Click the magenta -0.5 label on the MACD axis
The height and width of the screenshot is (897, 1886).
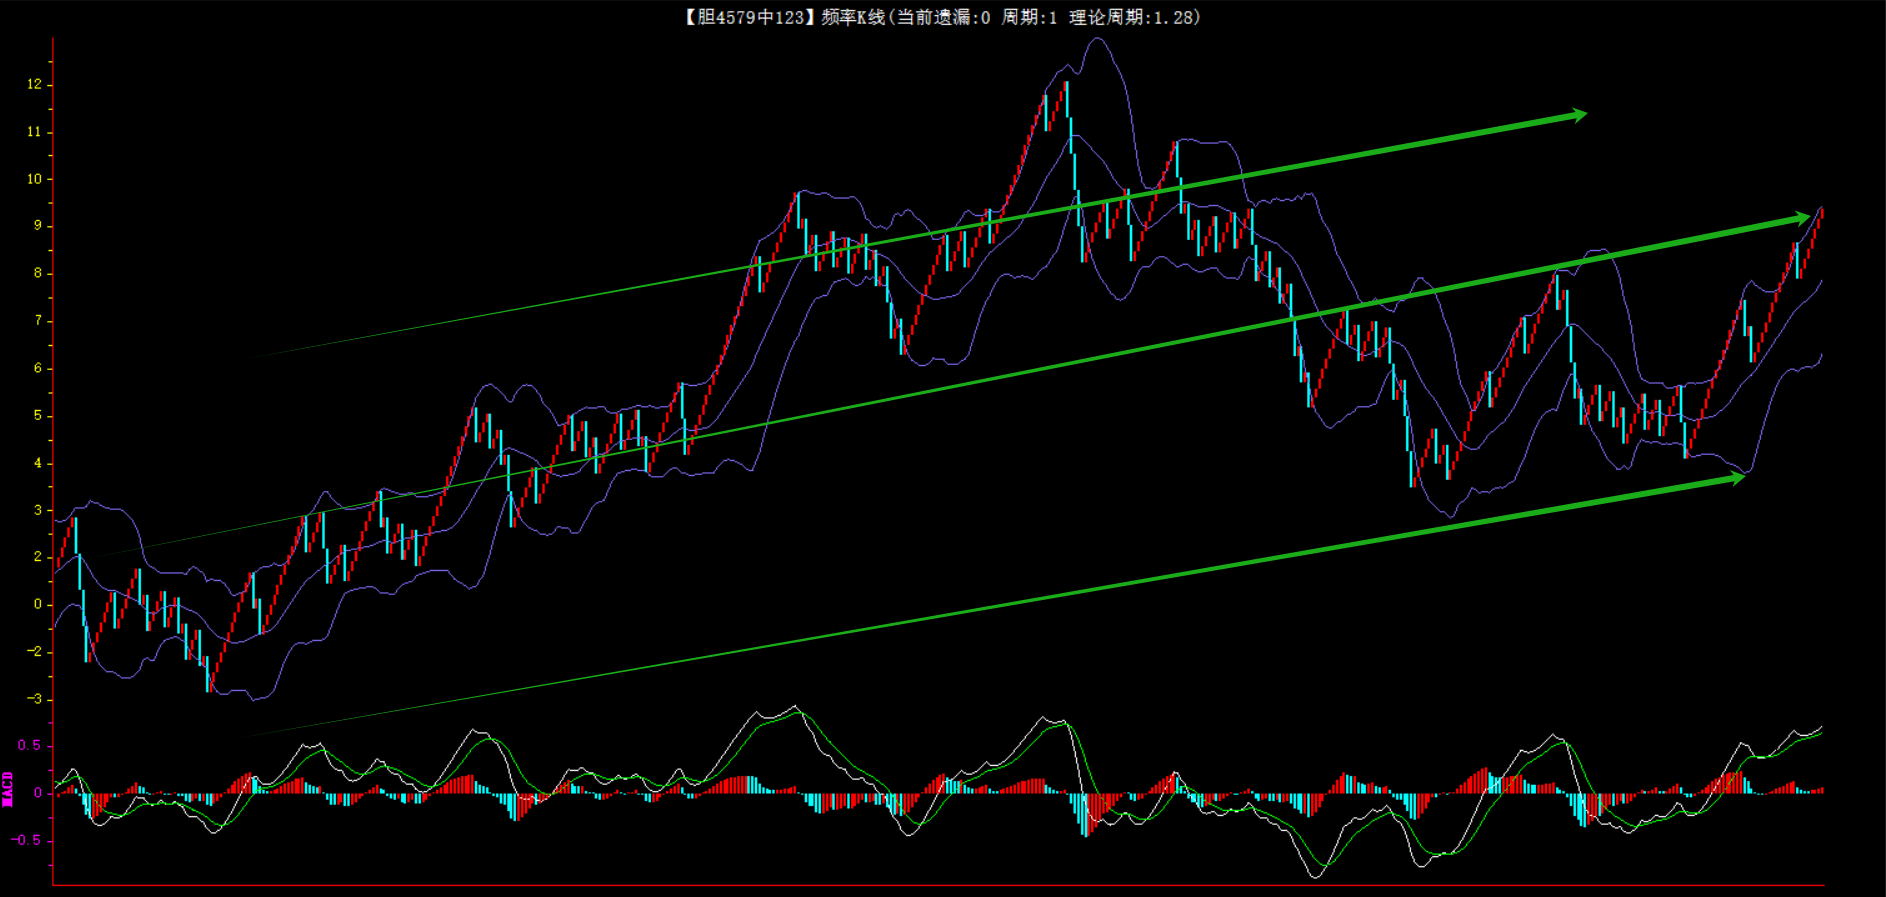pos(27,840)
